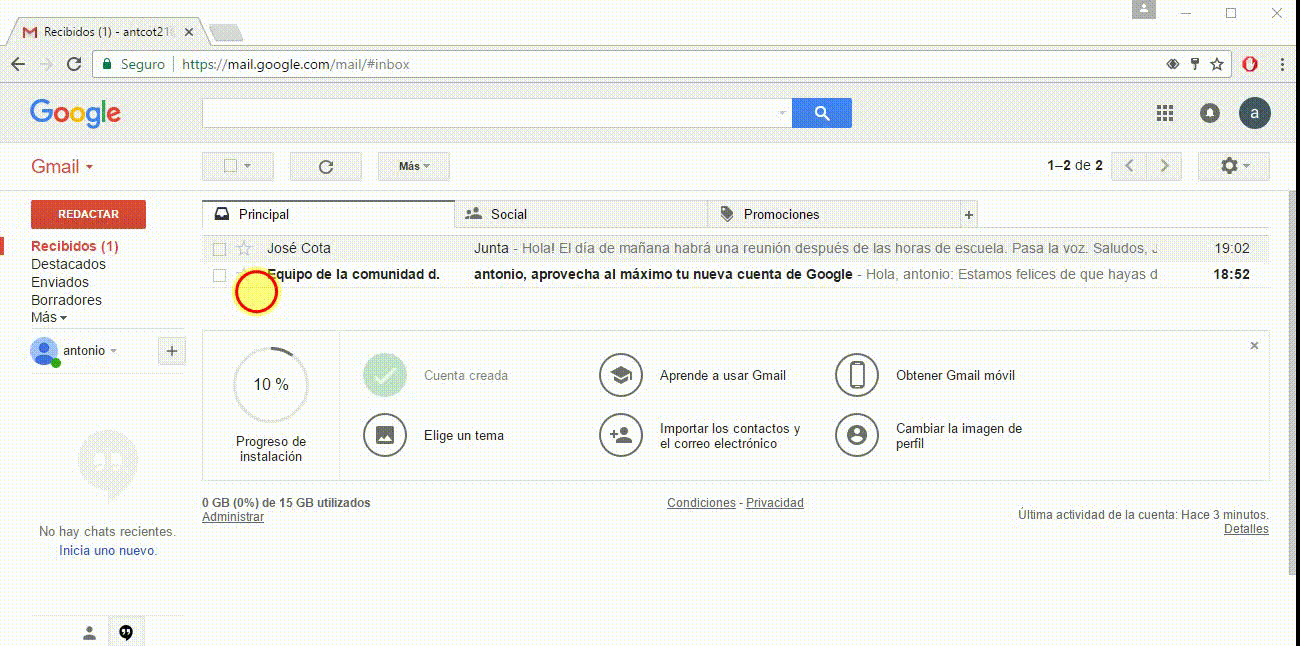This screenshot has height=646, width=1300.
Task: Open the Administrar storage link
Action: point(233,517)
